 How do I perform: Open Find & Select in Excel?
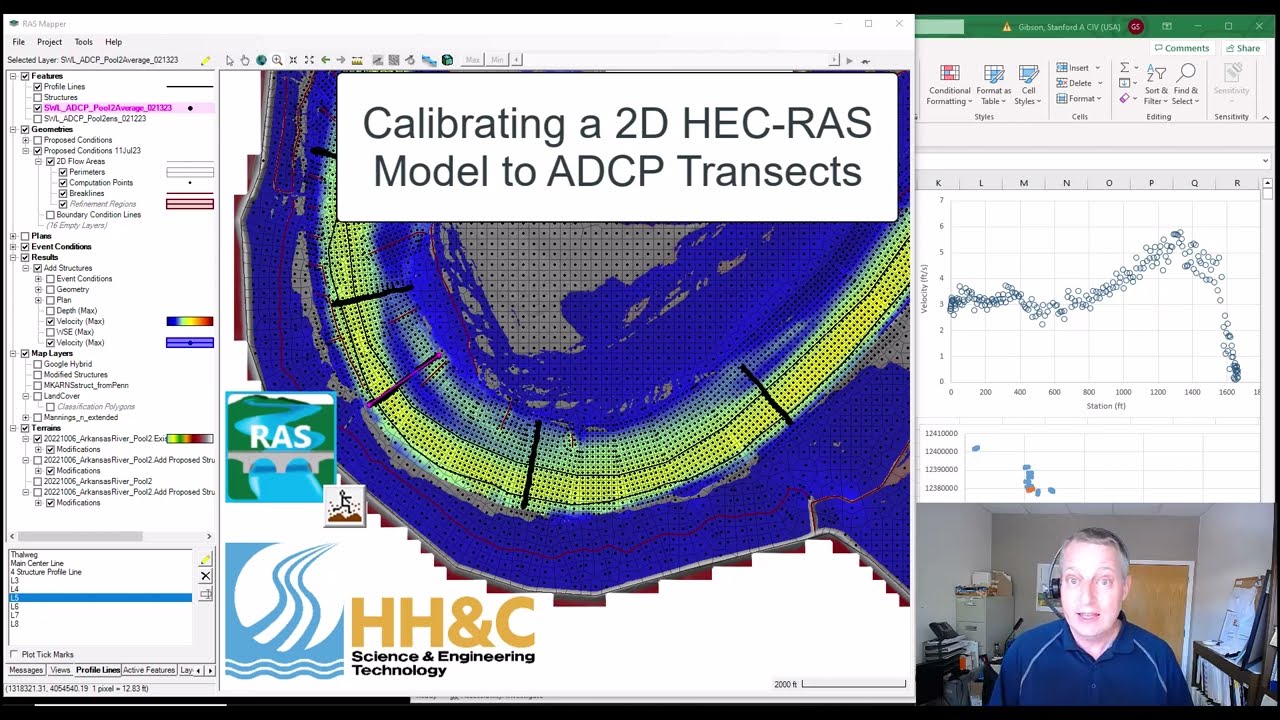[1186, 85]
